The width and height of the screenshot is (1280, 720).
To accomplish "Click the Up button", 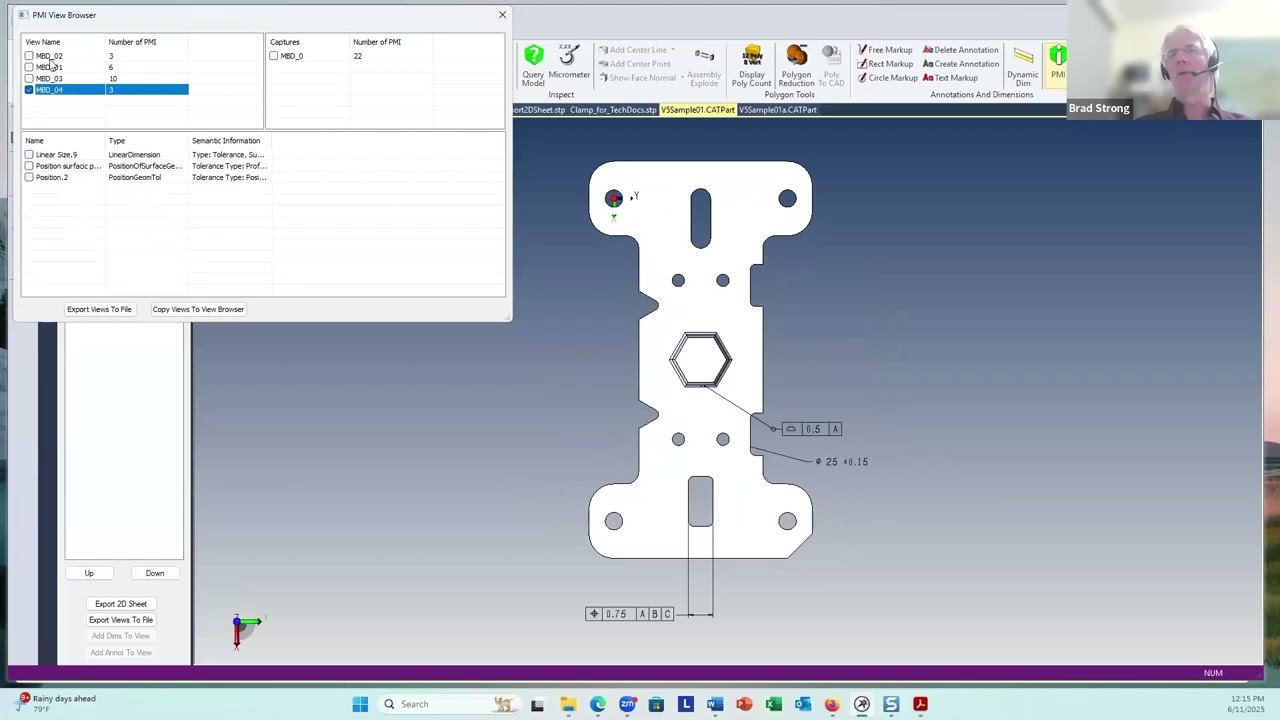I will click(x=89, y=573).
